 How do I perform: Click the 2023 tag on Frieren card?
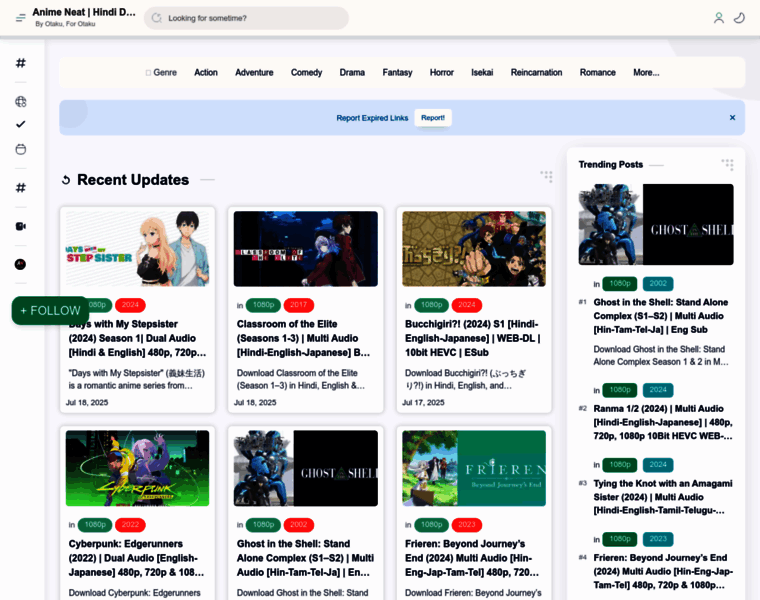[x=467, y=524]
